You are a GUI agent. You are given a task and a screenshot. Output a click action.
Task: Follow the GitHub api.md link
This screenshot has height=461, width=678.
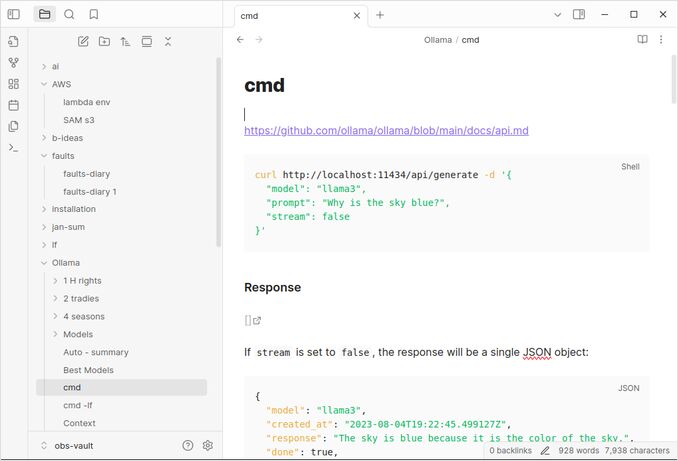tap(386, 131)
